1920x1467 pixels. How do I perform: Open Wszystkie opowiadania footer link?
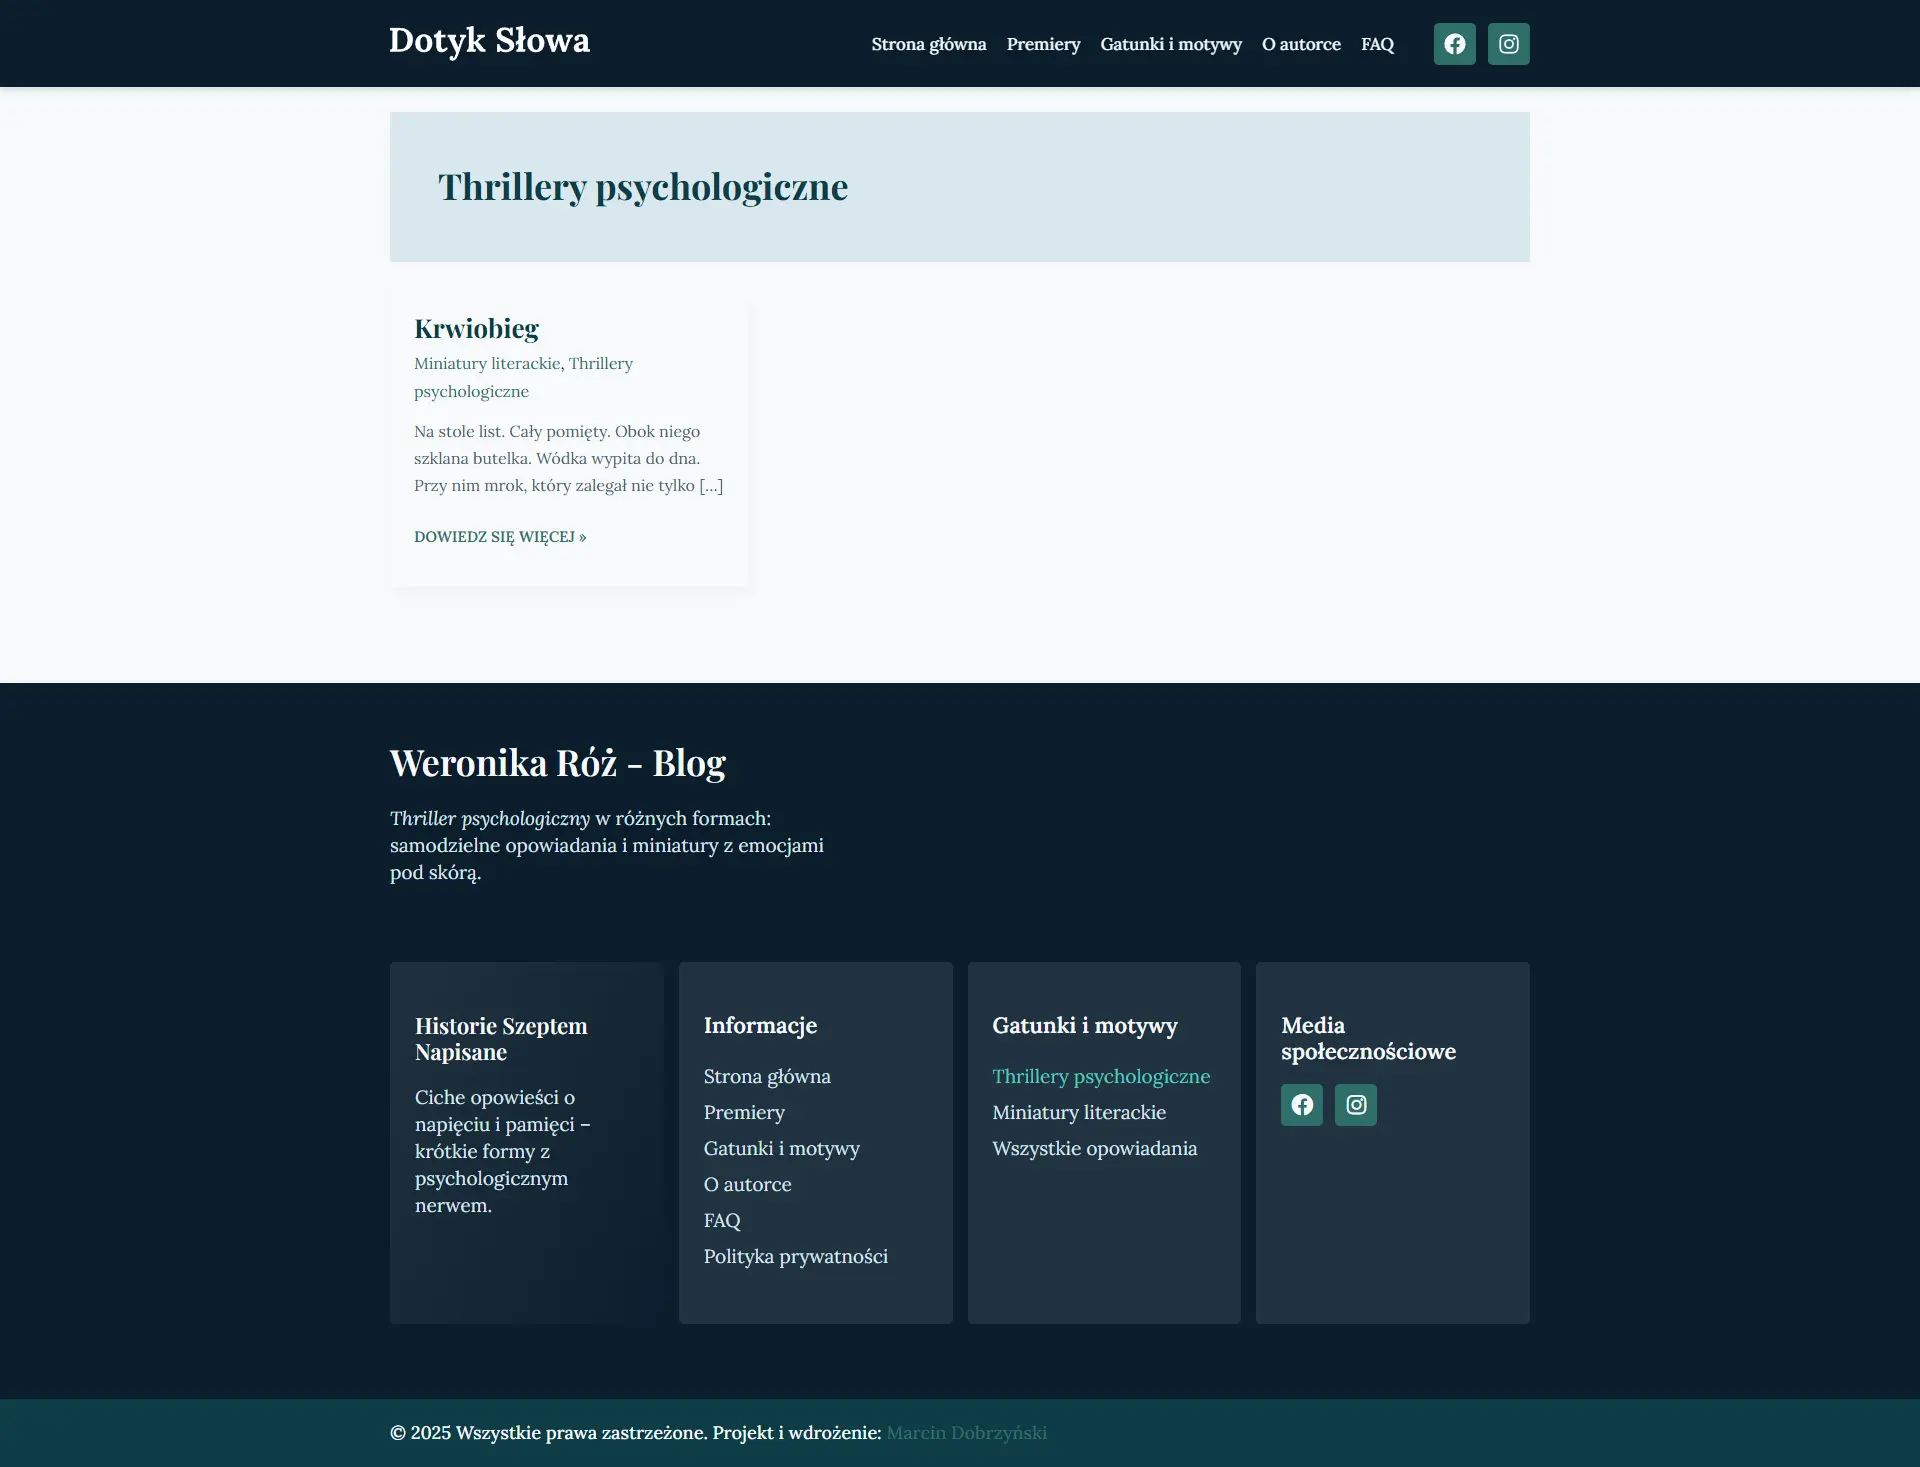pyautogui.click(x=1094, y=1149)
